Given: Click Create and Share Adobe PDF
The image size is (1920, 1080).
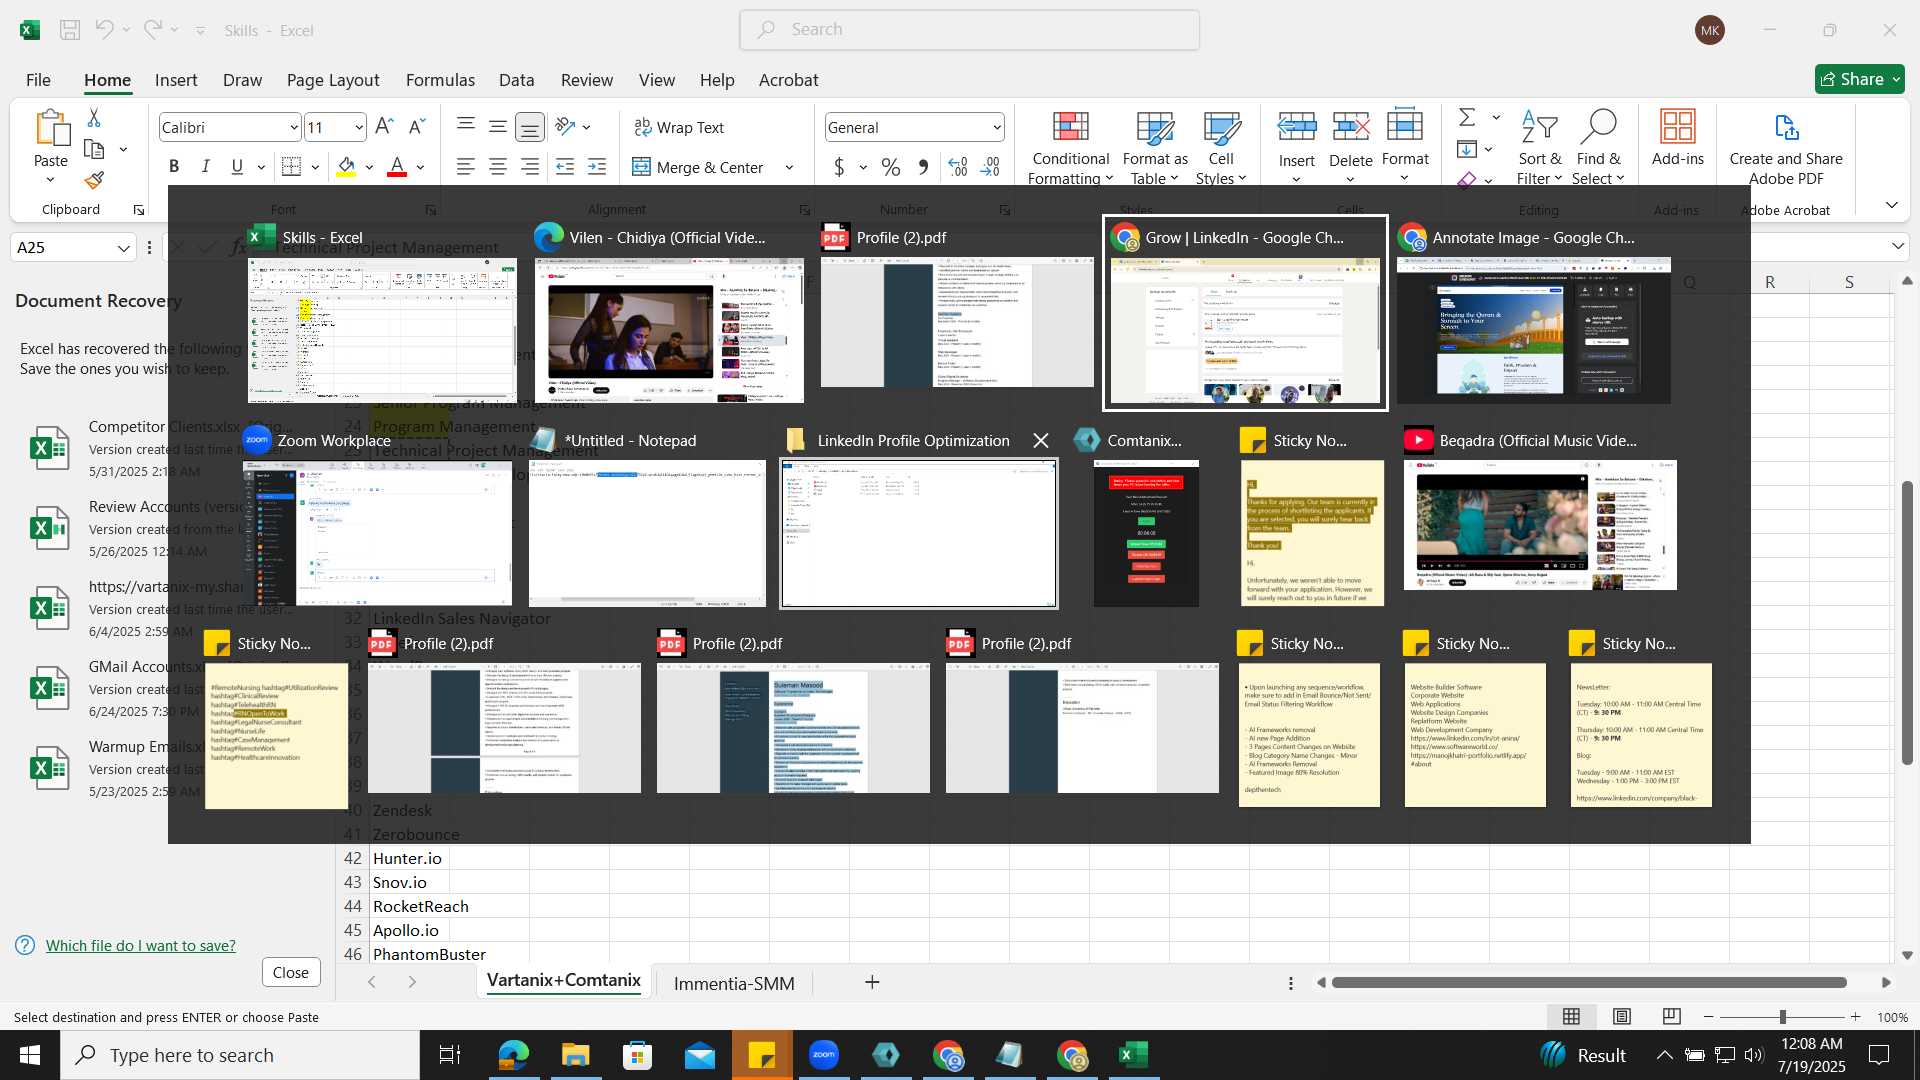Looking at the screenshot, I should (x=1786, y=148).
